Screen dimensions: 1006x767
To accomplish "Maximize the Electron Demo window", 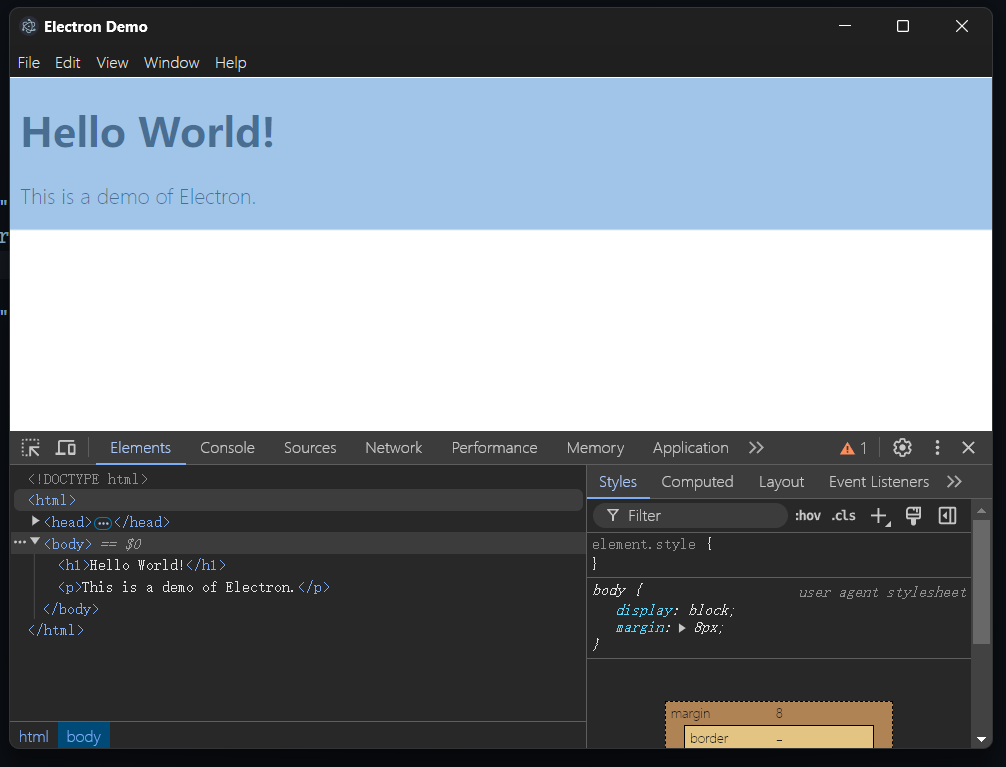I will [903, 26].
